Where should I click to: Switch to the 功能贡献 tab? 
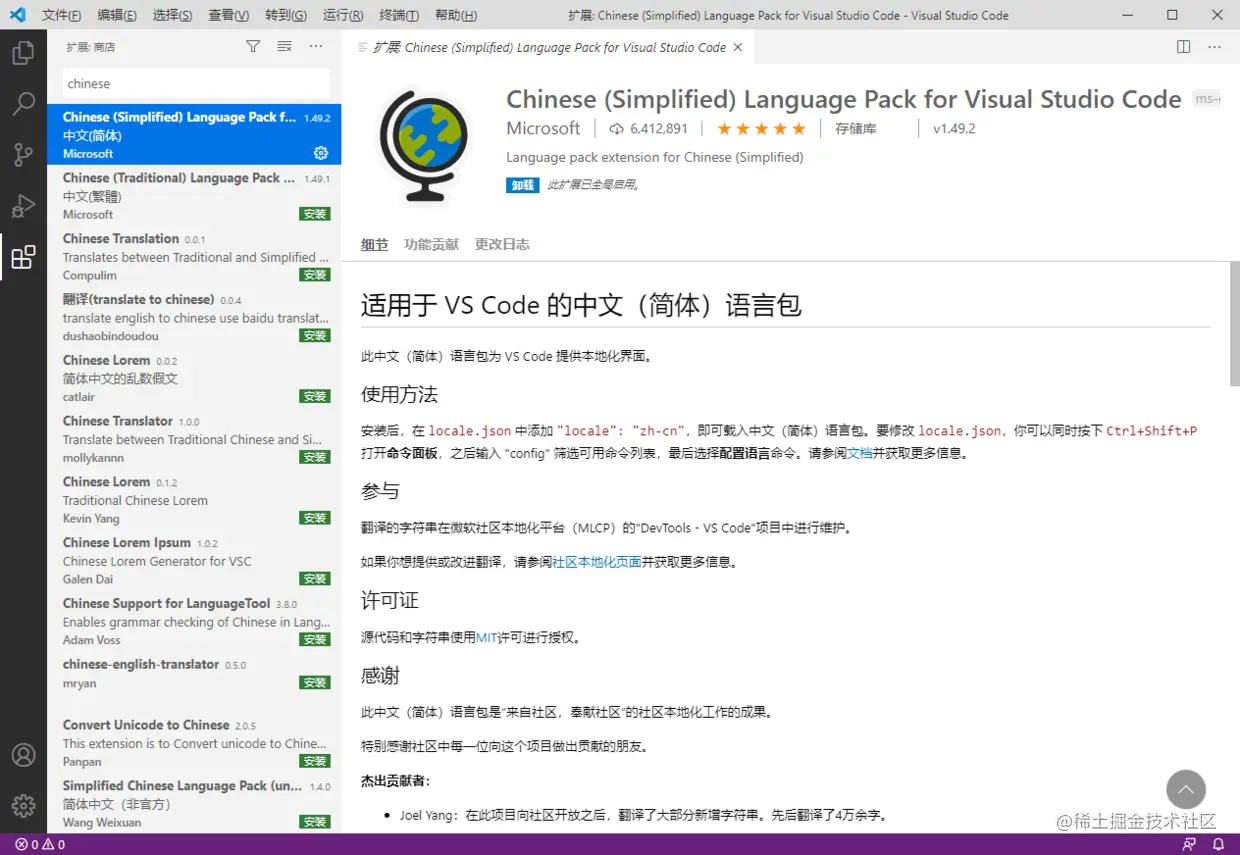pyautogui.click(x=431, y=245)
